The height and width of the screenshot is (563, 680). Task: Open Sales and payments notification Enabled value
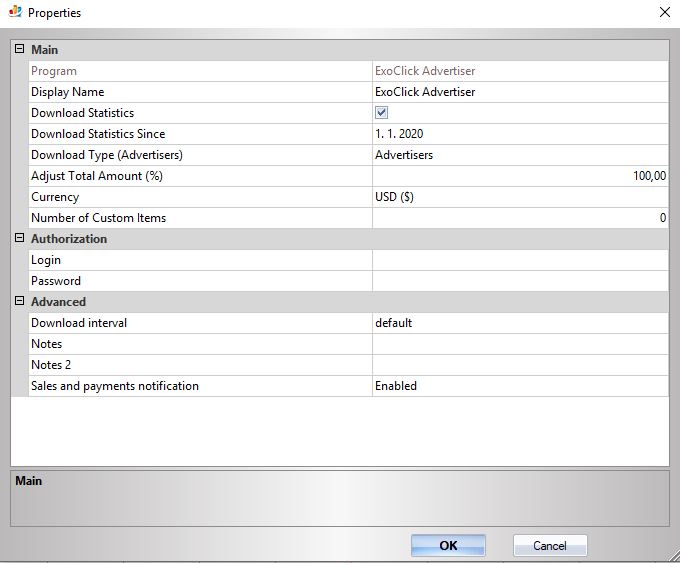tap(520, 386)
